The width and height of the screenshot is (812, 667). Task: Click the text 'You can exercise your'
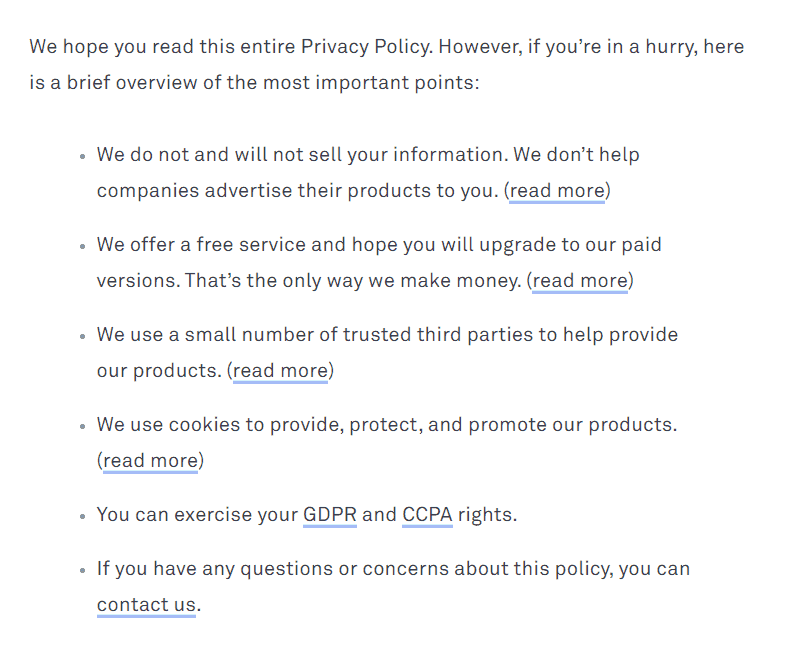click(197, 515)
